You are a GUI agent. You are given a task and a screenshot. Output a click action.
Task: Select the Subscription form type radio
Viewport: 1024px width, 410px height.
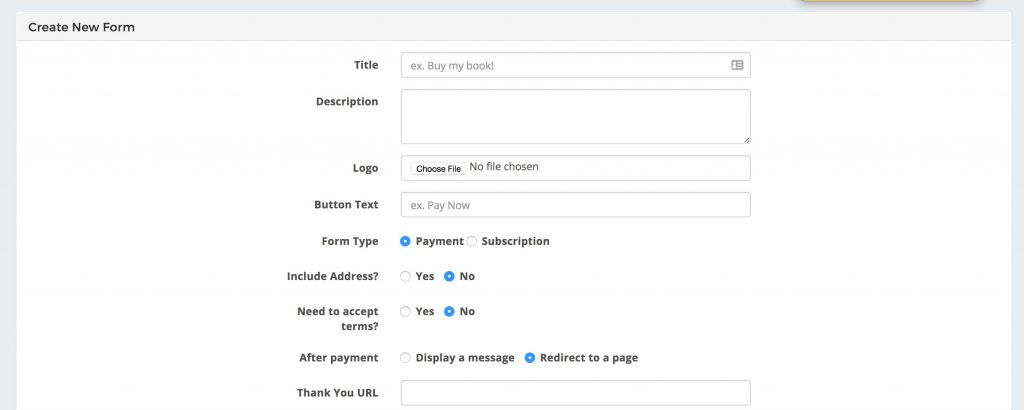[x=472, y=242]
